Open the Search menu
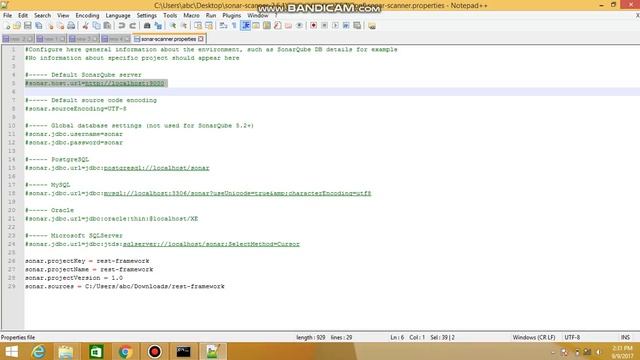Viewport: 640px width, 360px height. pyautogui.click(x=42, y=16)
